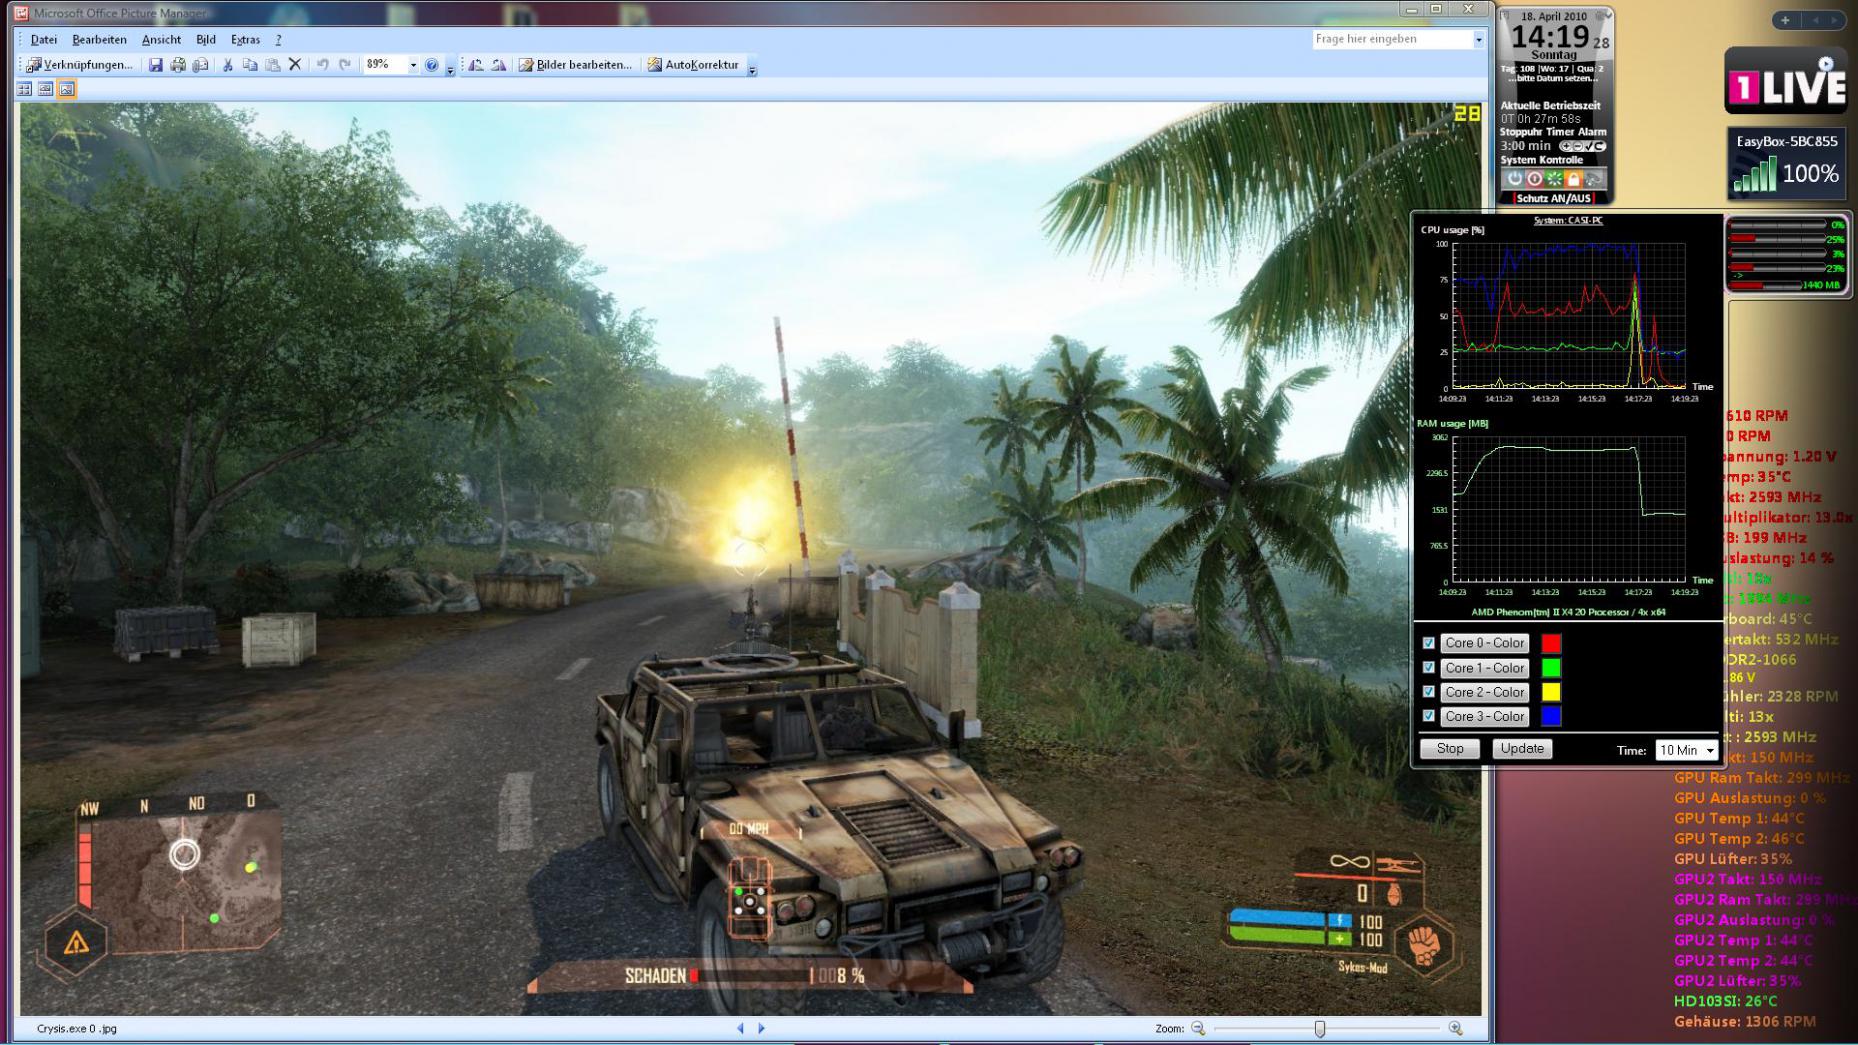1858x1045 pixels.
Task: Click the yellow Core 2 color swatch
Action: [x=1551, y=692]
